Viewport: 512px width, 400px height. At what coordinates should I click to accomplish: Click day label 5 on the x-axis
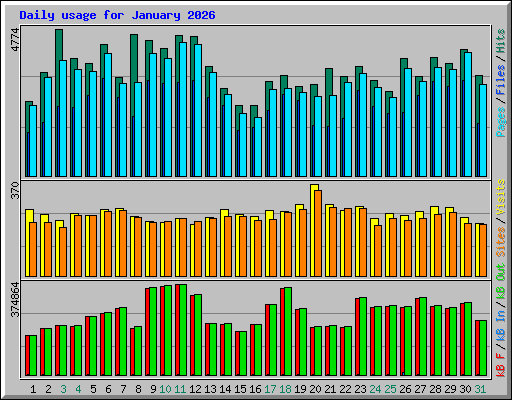(93, 389)
